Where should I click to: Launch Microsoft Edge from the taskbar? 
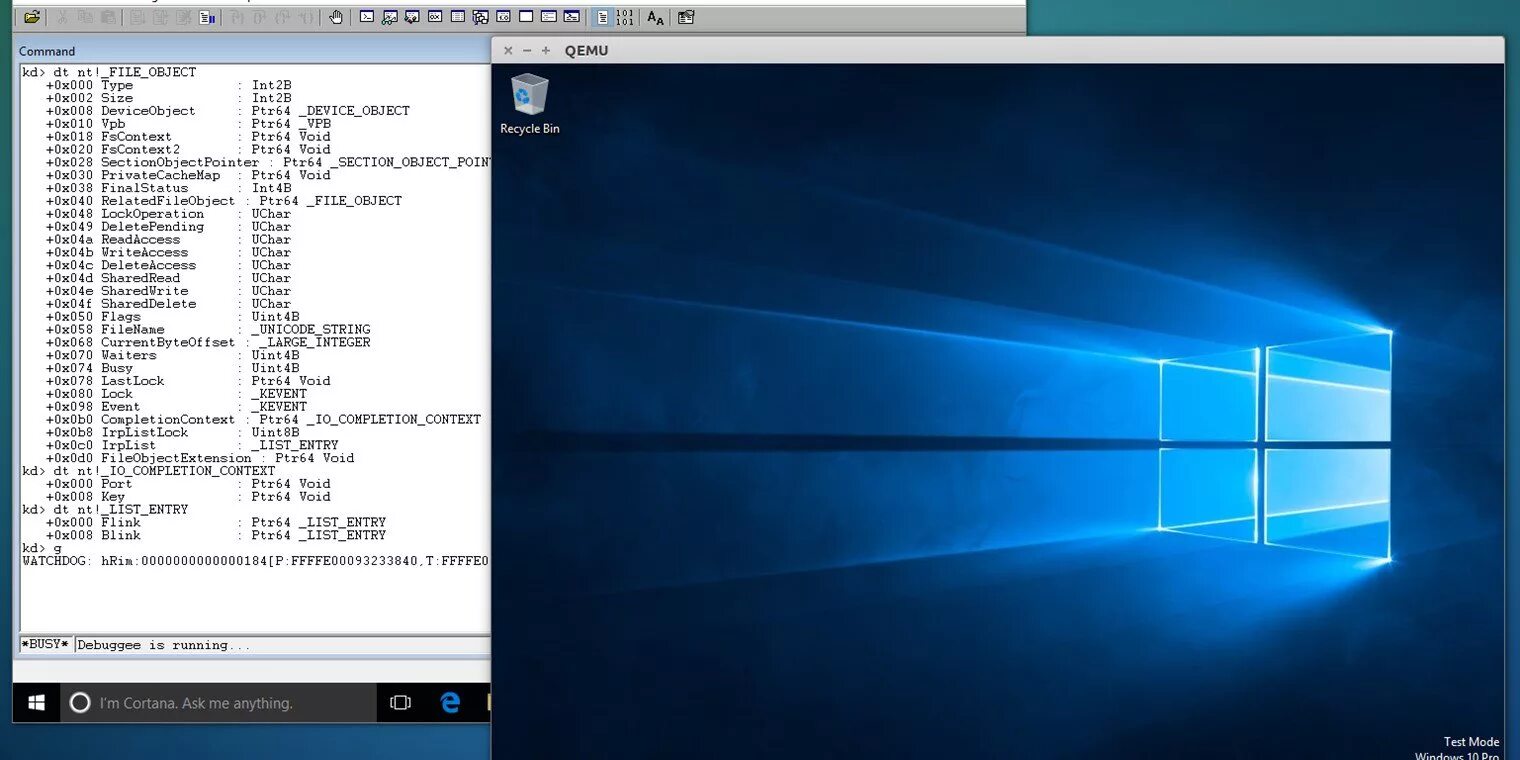(x=450, y=703)
